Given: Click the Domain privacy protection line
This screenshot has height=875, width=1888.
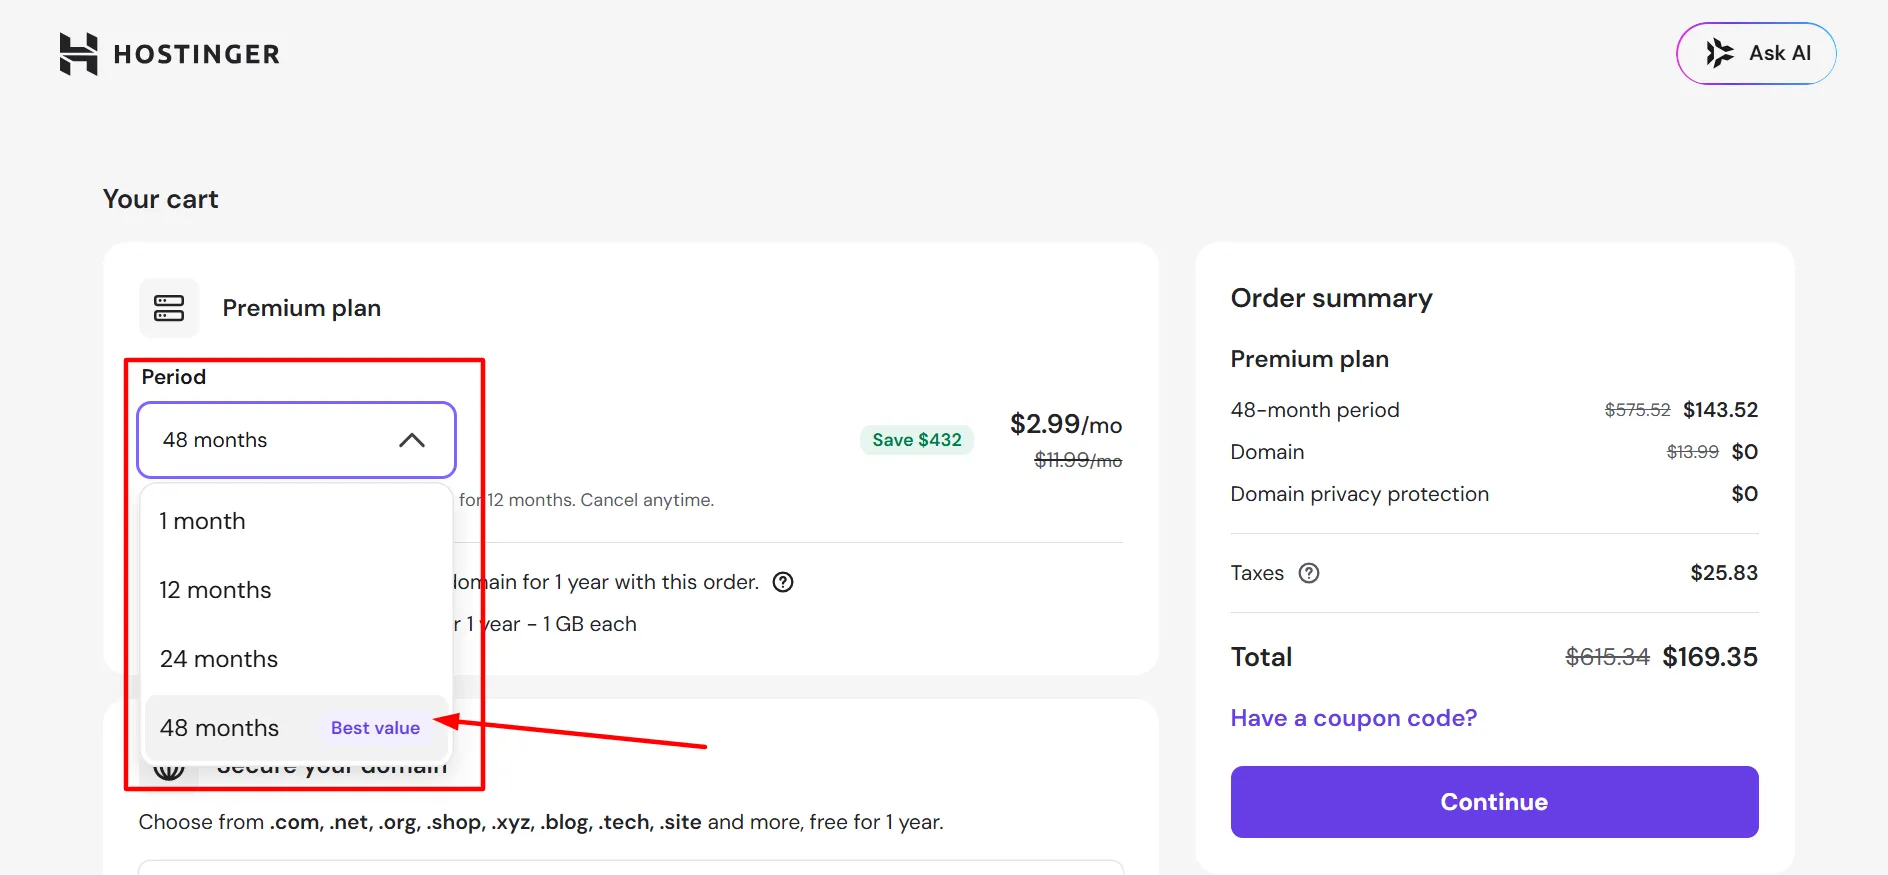Looking at the screenshot, I should 1360,494.
